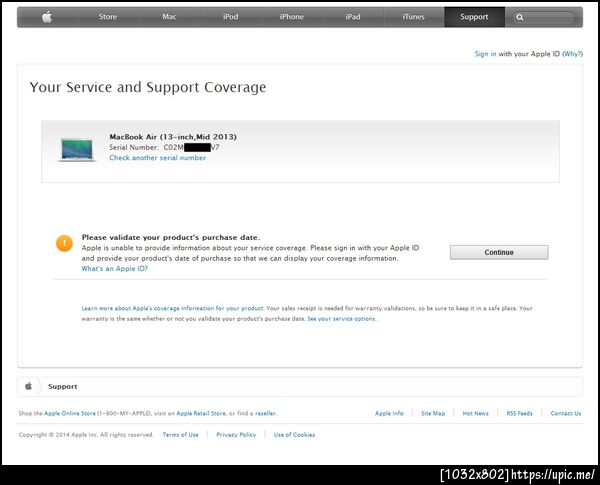This screenshot has width=600, height=485.
Task: Click the orange warning exclamation icon
Action: click(64, 243)
